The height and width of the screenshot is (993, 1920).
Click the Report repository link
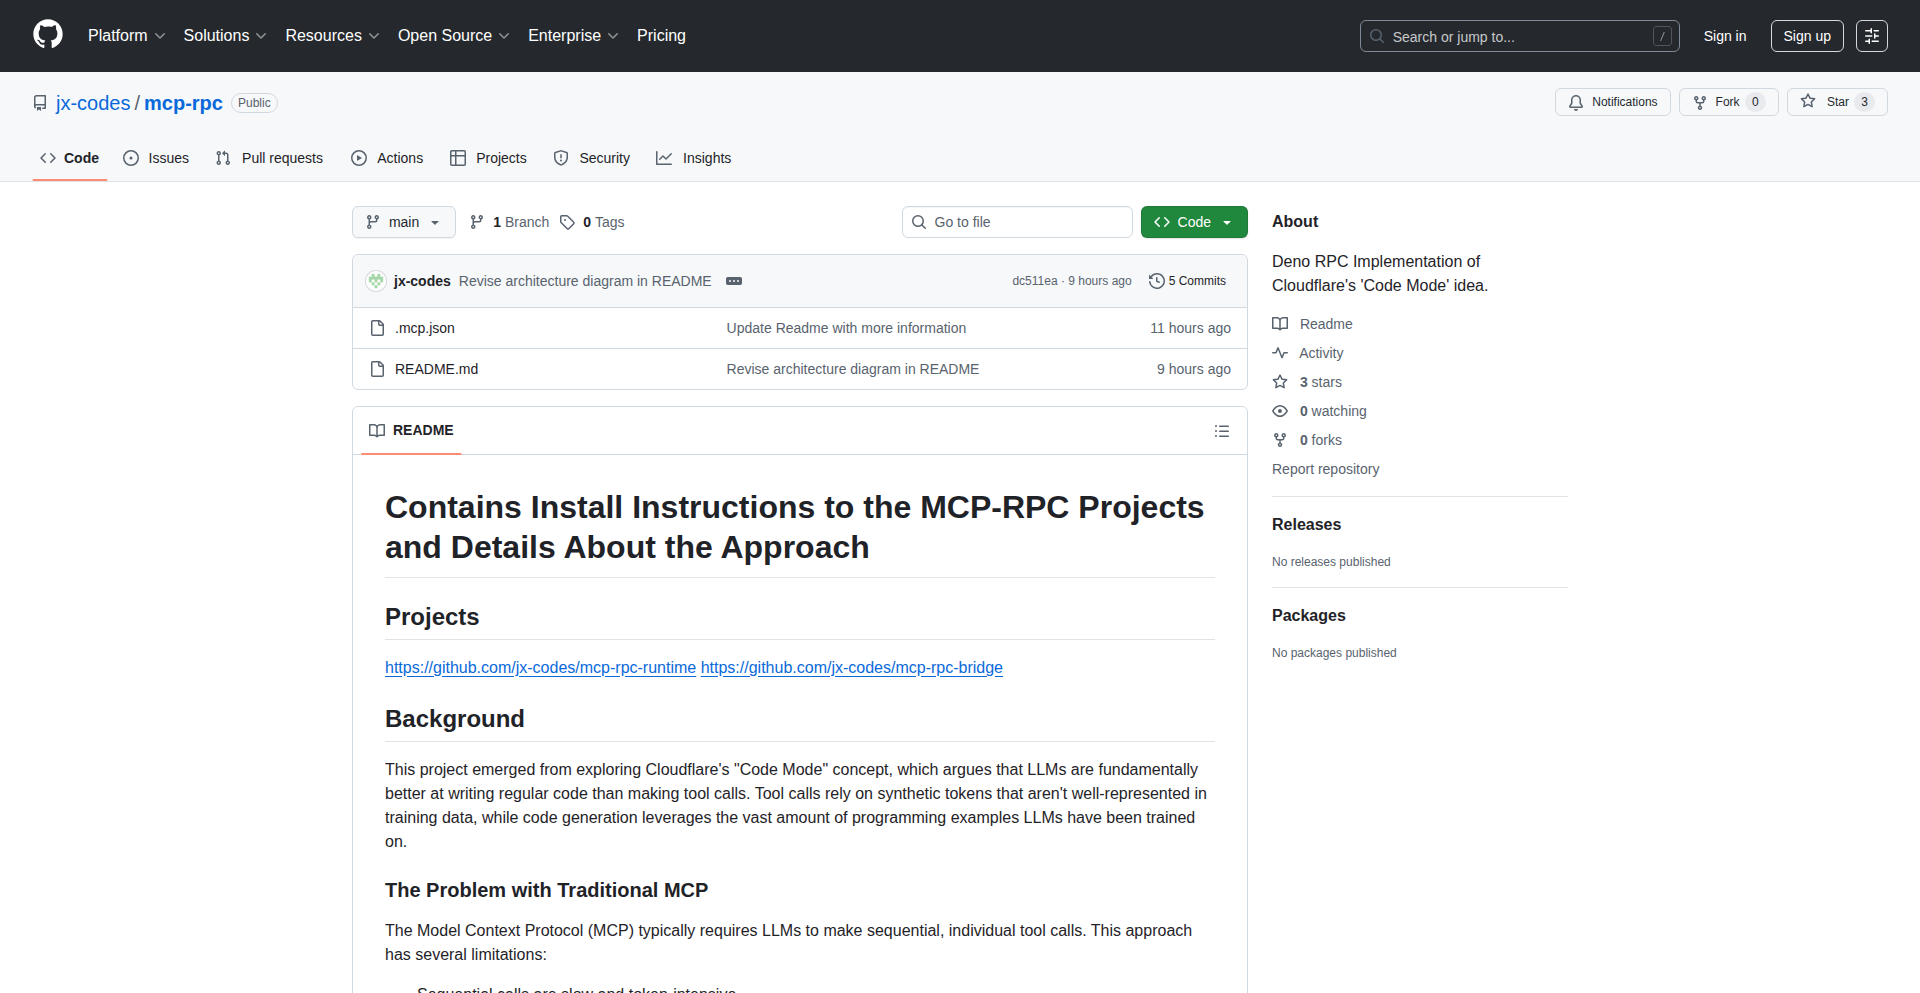1325,469
